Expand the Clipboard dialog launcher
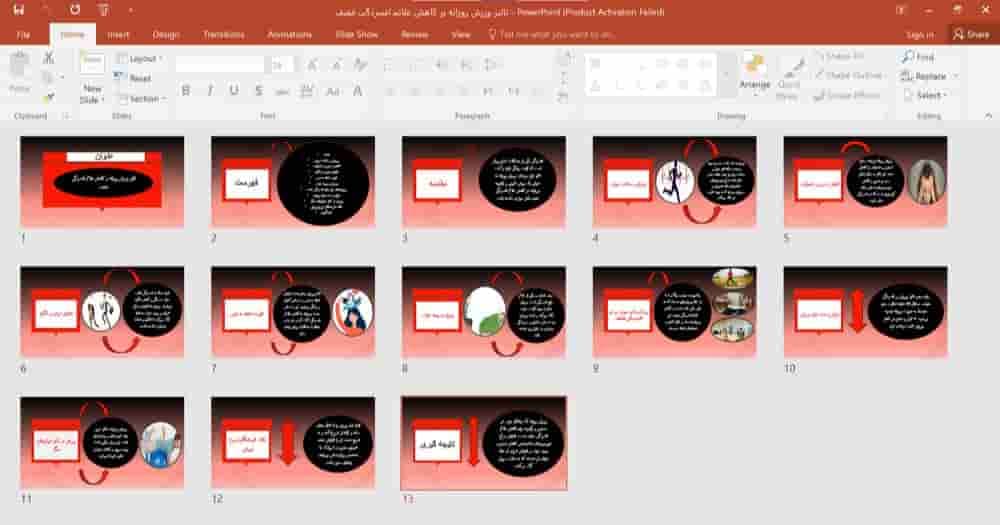 pos(65,116)
